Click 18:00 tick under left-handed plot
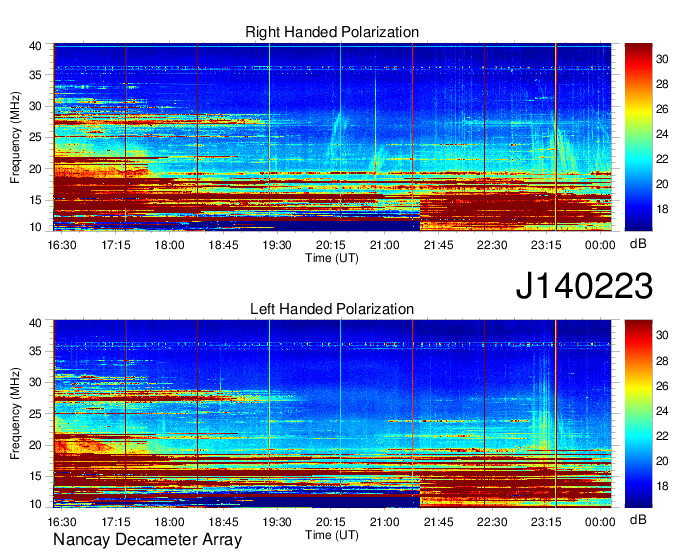680x552 pixels. click(x=170, y=522)
